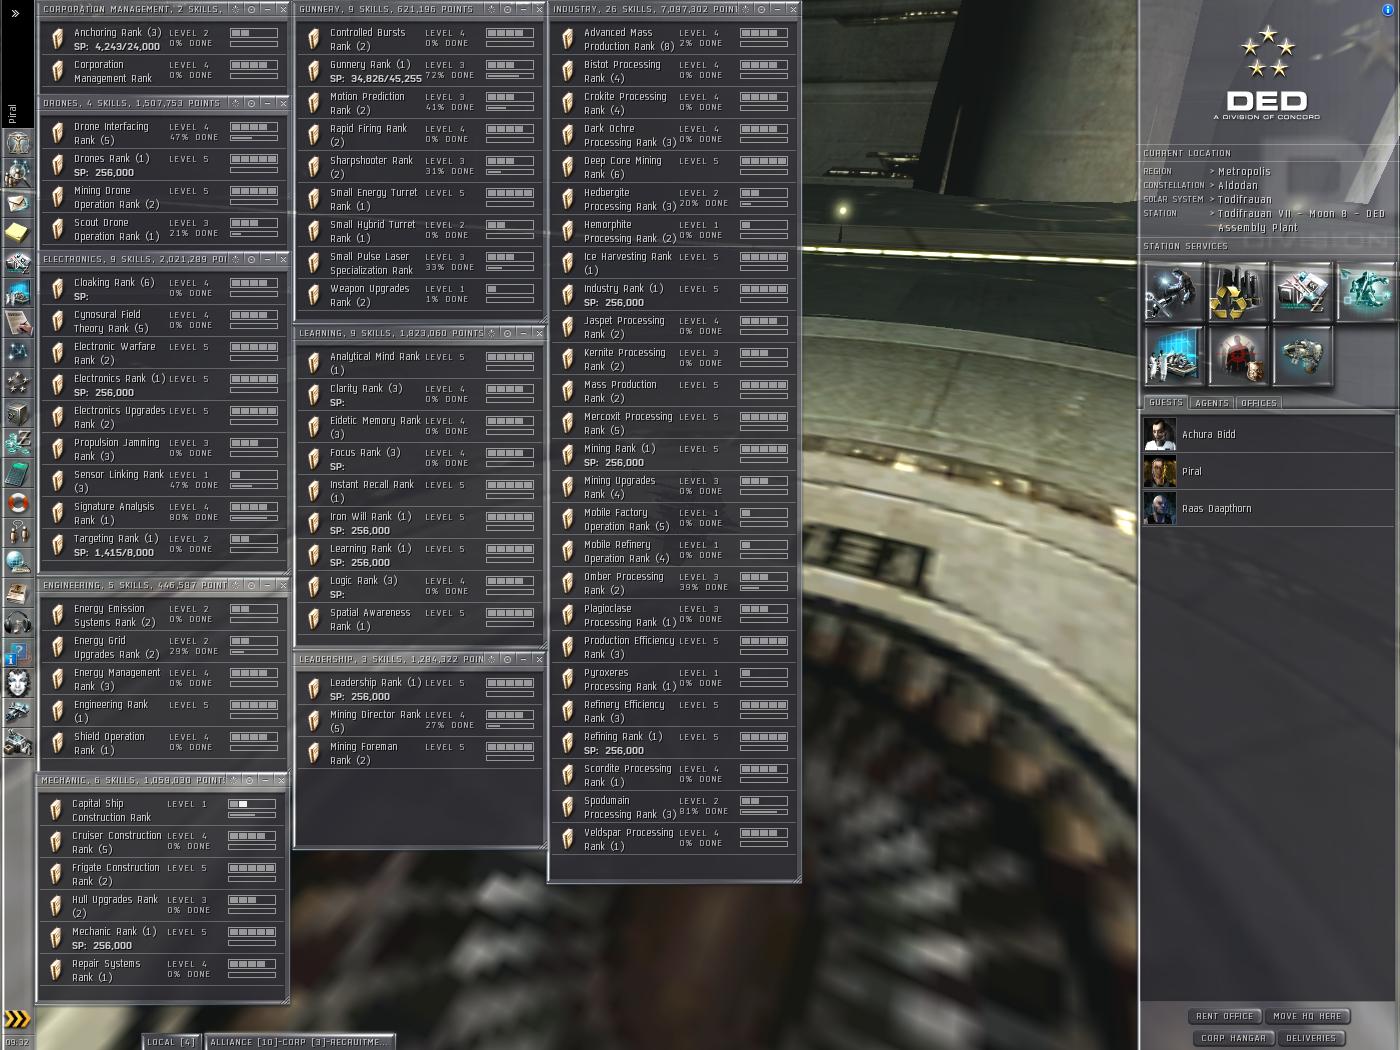The width and height of the screenshot is (1400, 1050).
Task: Switch to the Guests tab
Action: pyautogui.click(x=1166, y=402)
